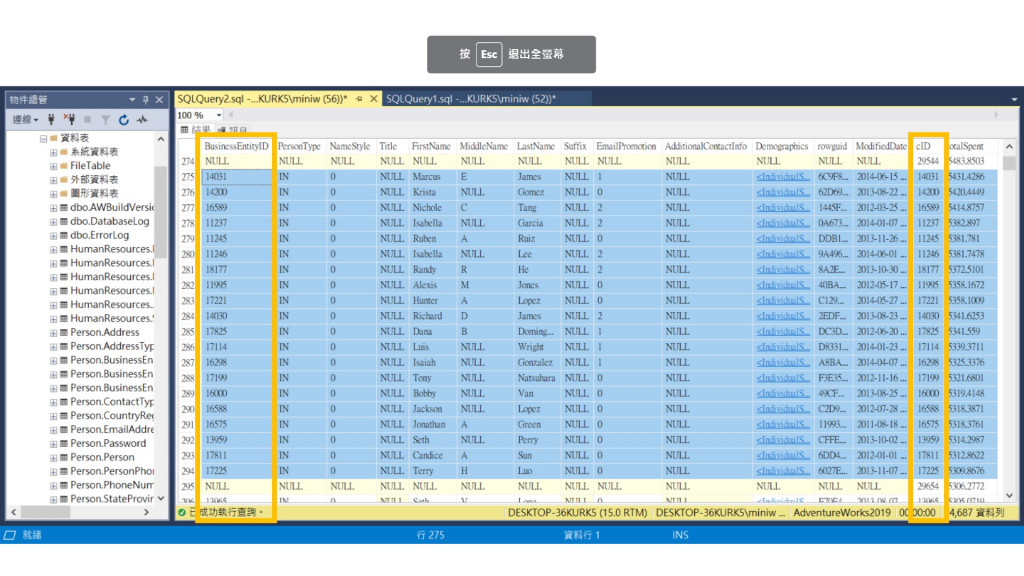Click the folder icon next to FileTable
This screenshot has width=1024, height=576.
[x=64, y=166]
